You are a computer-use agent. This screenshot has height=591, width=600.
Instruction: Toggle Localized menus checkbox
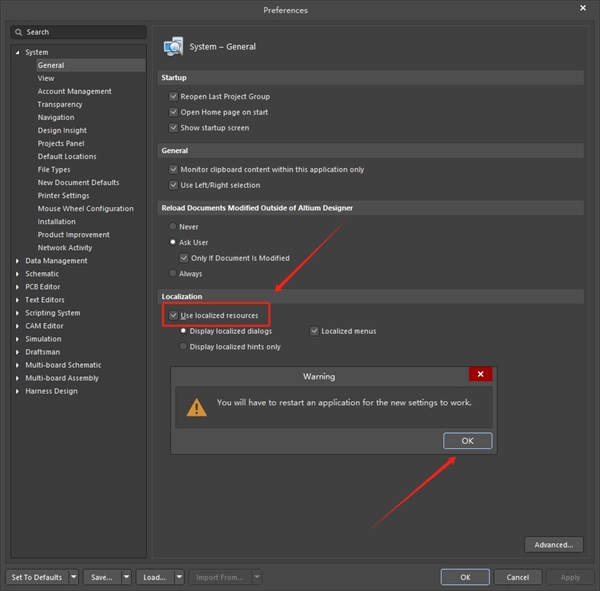(314, 331)
